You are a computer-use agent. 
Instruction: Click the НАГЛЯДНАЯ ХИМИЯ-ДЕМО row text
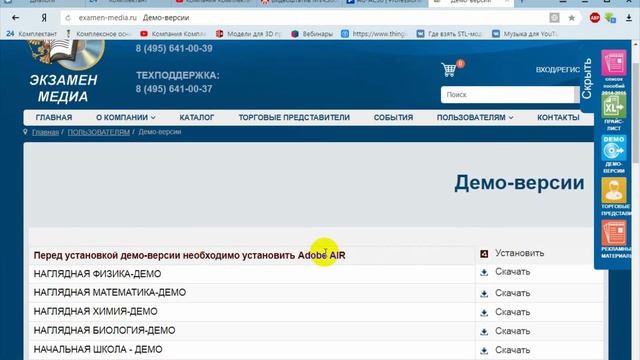coord(96,311)
